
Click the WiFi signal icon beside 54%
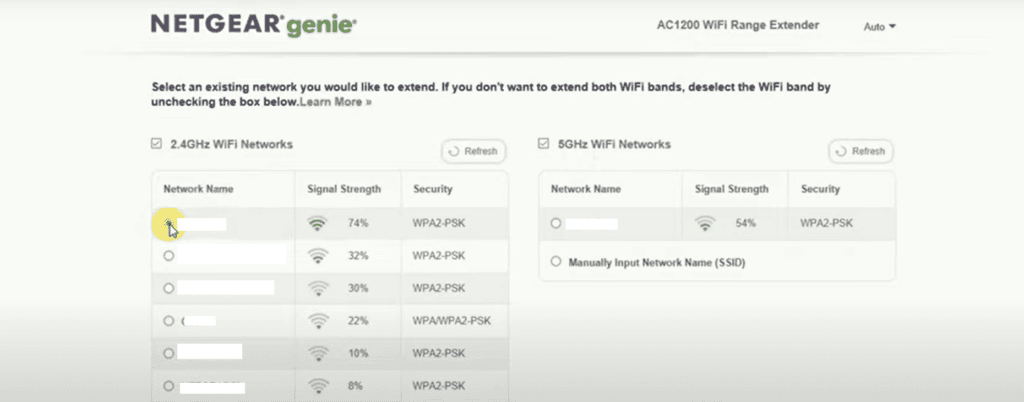[705, 224]
